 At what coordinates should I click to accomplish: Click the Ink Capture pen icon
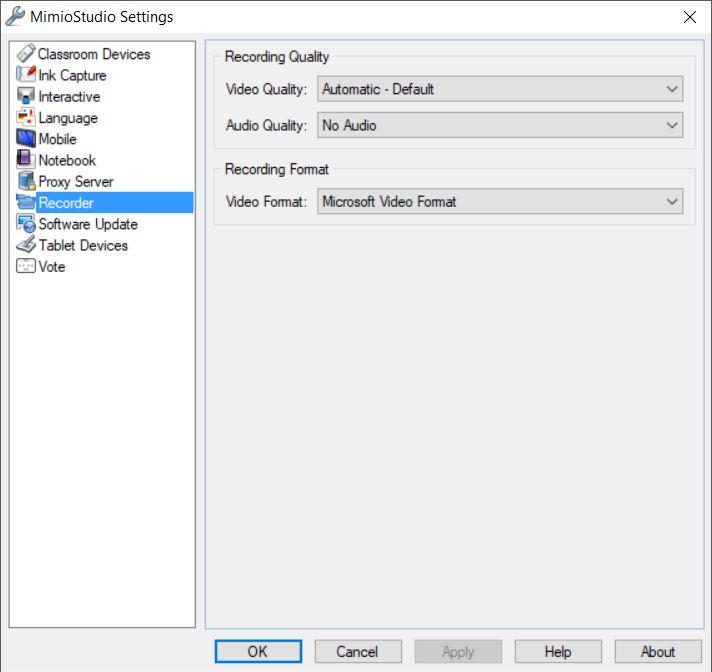[x=25, y=74]
